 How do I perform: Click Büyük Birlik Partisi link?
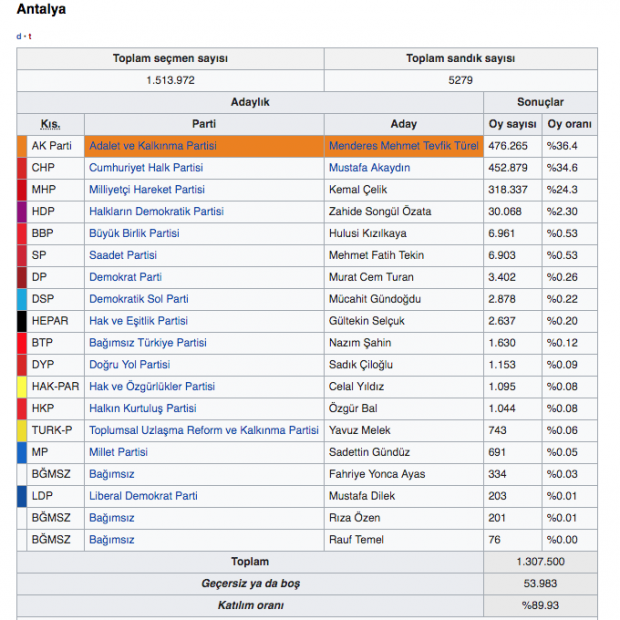(134, 234)
